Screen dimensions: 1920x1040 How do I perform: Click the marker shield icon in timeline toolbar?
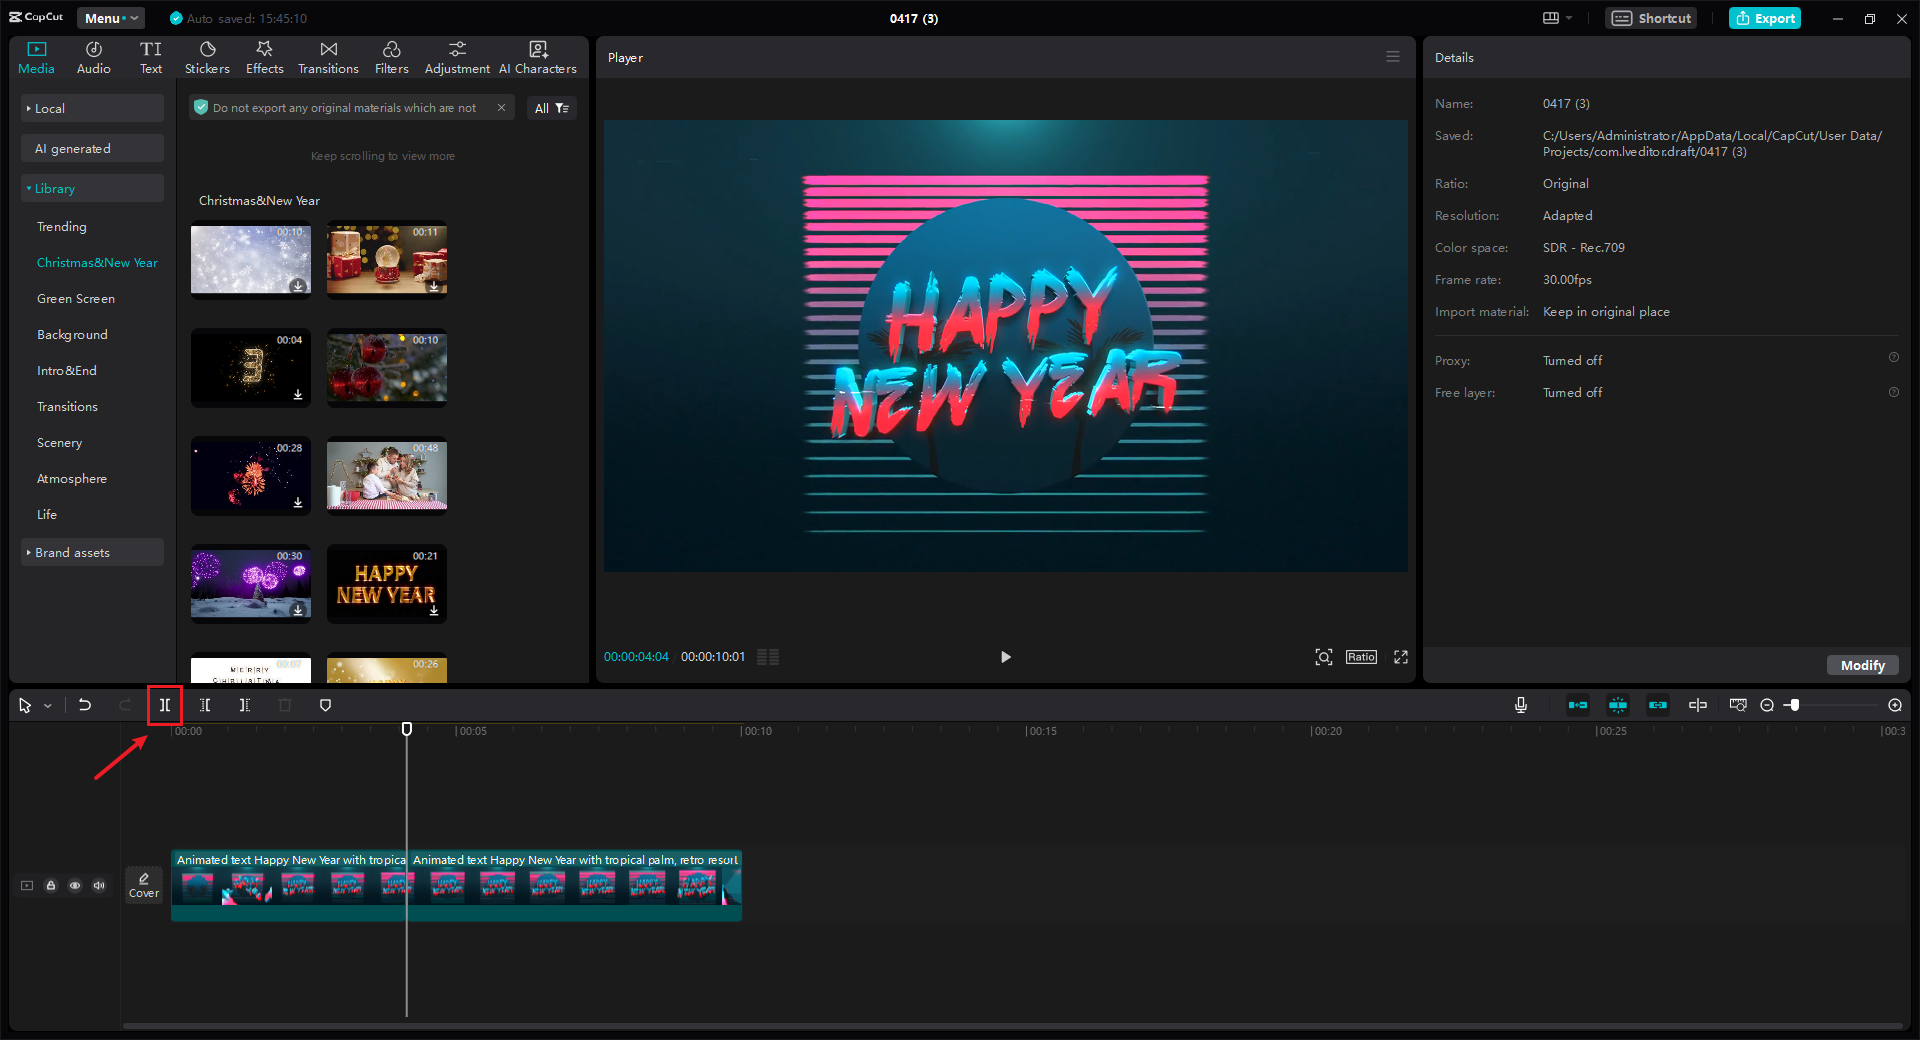tap(325, 705)
